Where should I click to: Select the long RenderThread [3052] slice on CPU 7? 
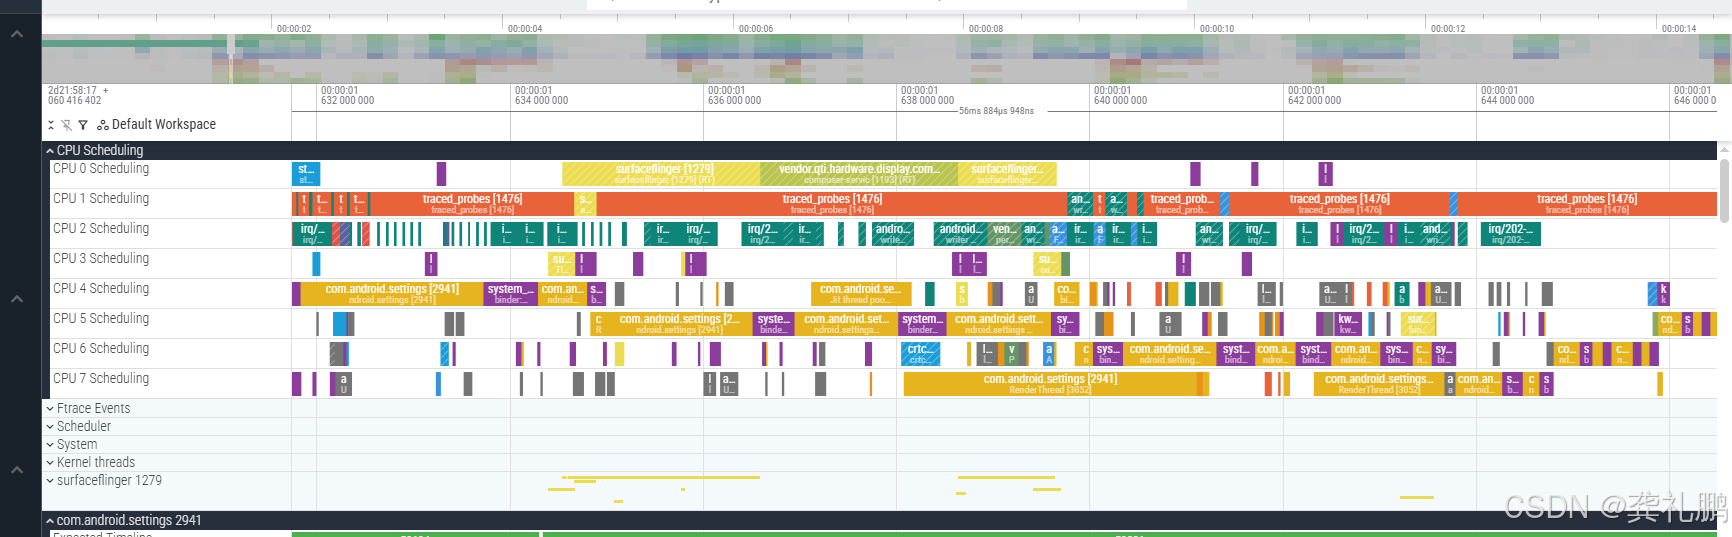(x=1050, y=384)
